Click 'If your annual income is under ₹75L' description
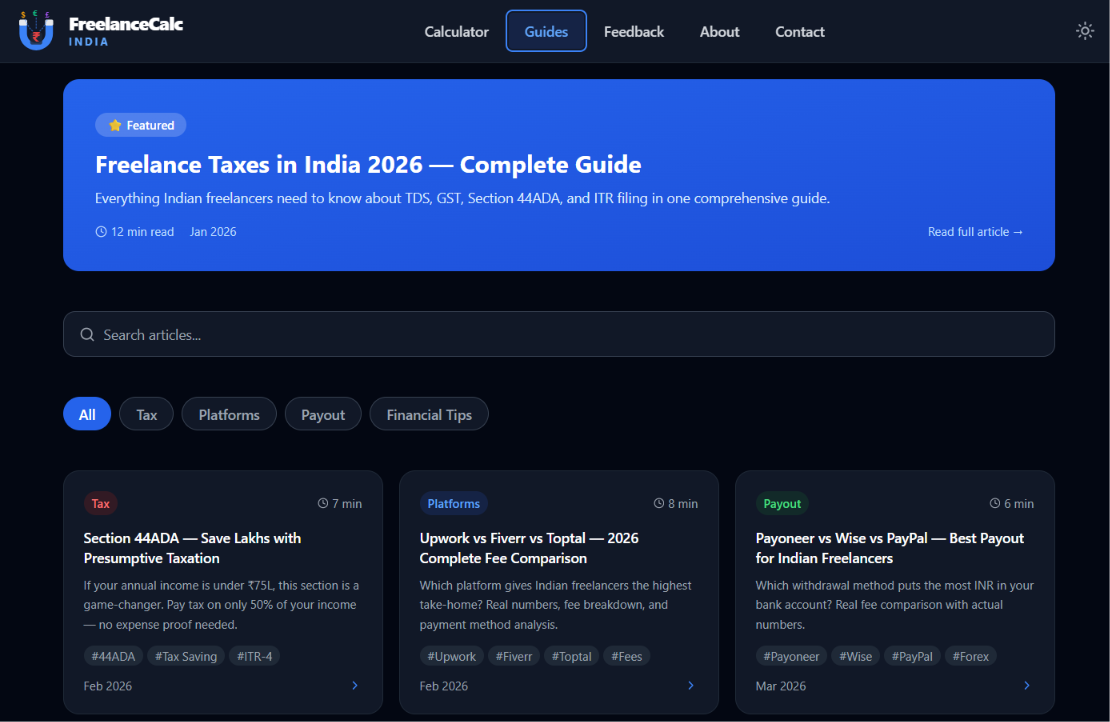 (221, 604)
